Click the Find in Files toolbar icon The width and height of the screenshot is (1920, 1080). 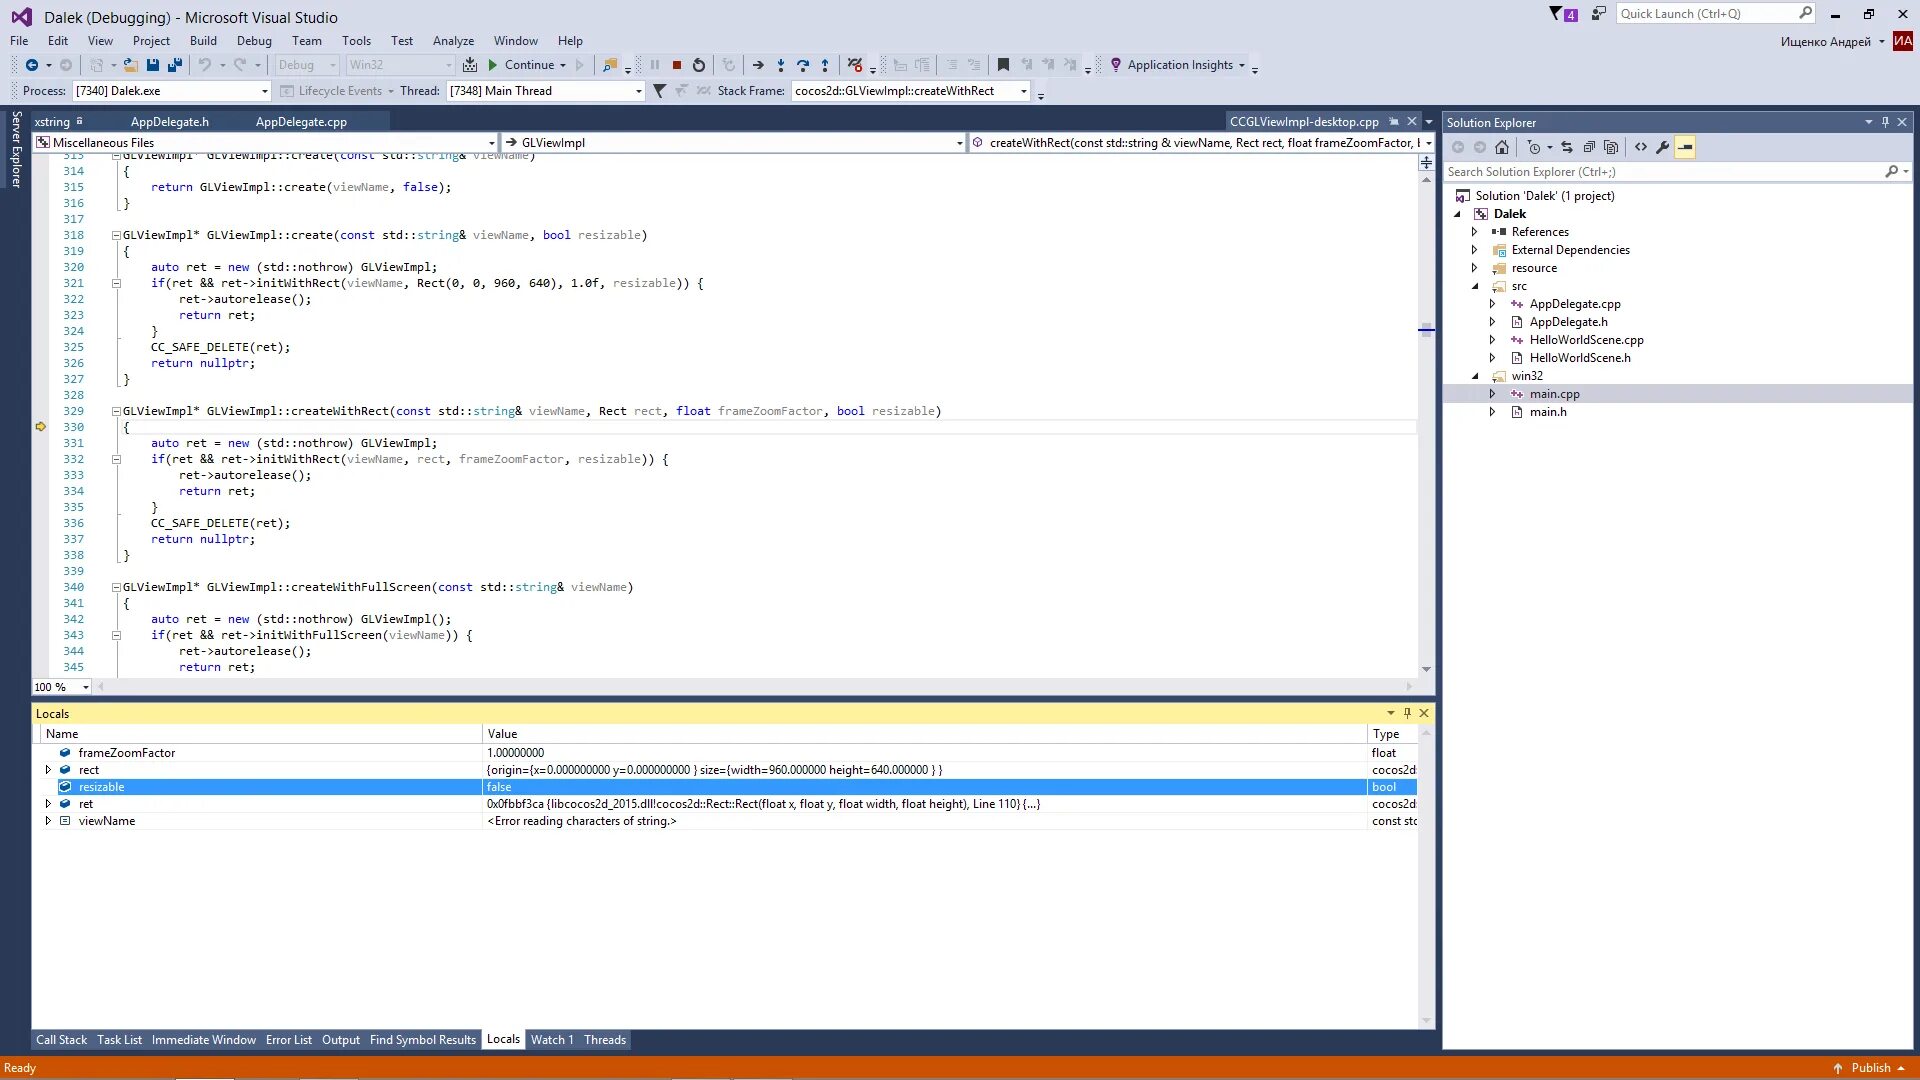tap(610, 65)
